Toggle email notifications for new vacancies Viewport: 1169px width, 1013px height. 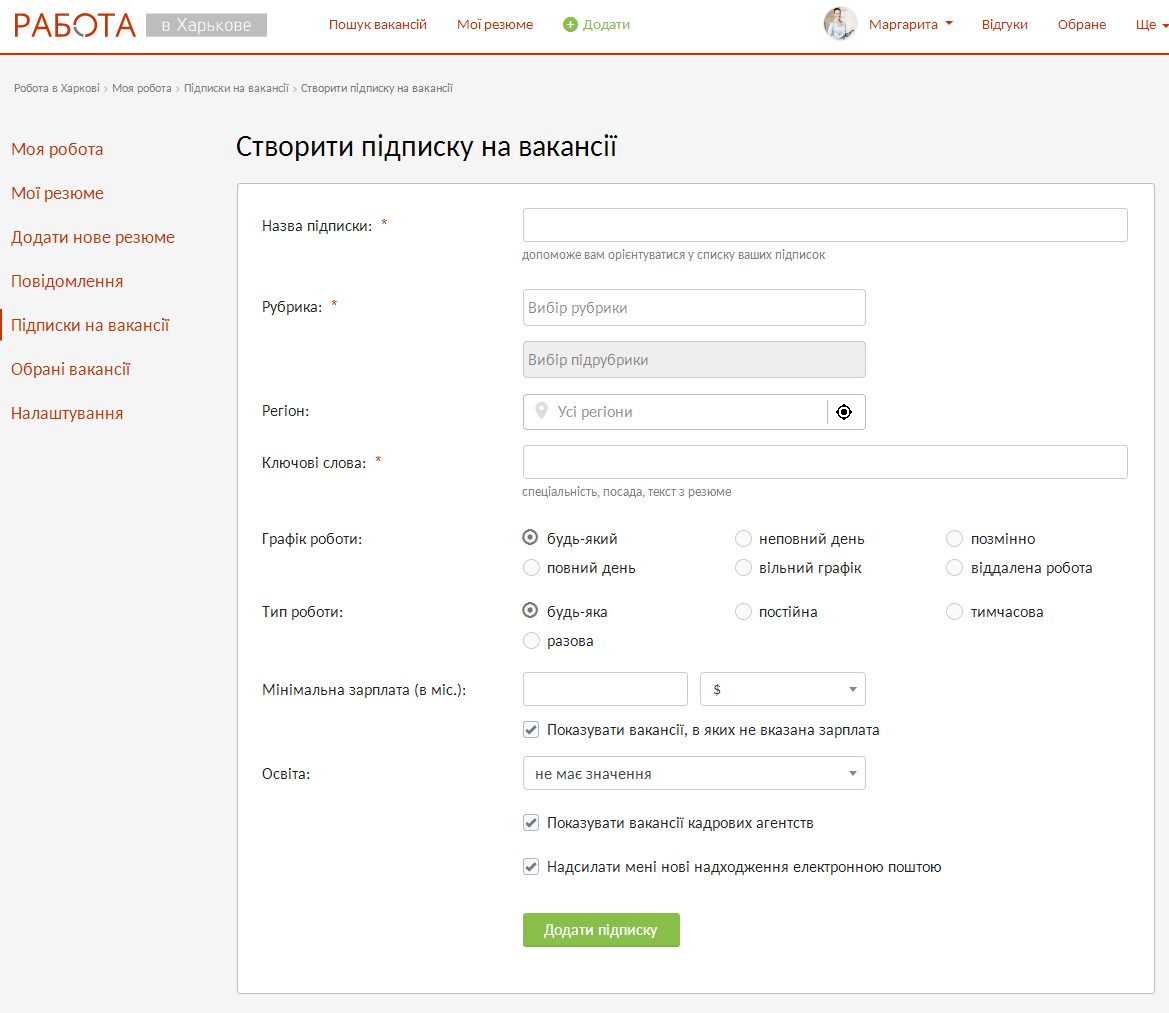coord(531,867)
